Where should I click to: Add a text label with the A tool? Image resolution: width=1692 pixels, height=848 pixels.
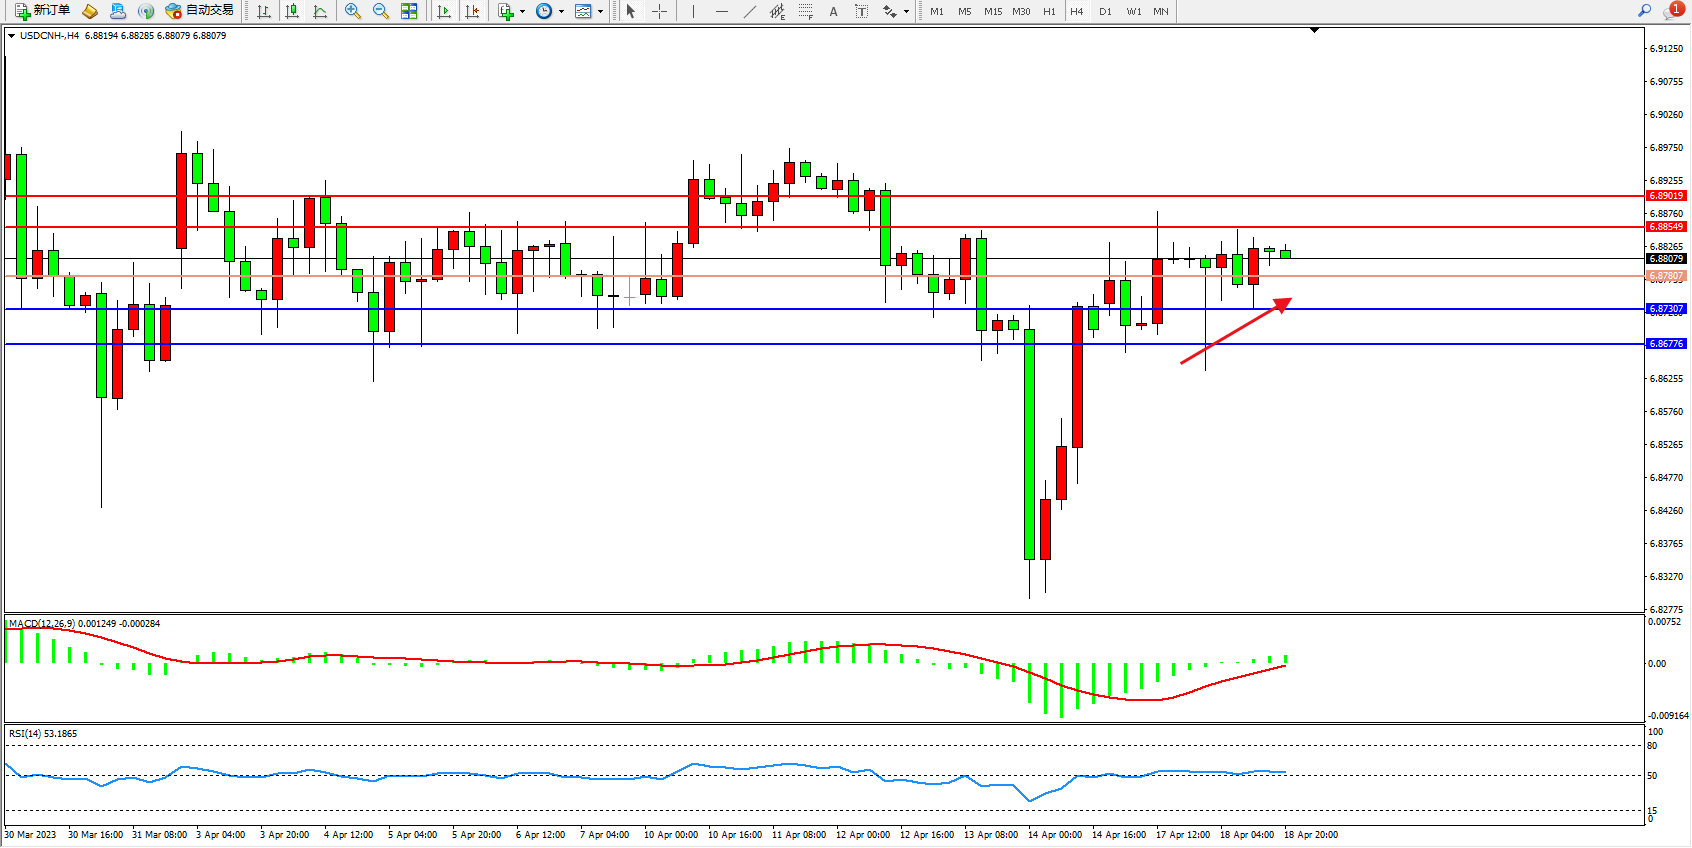point(833,11)
